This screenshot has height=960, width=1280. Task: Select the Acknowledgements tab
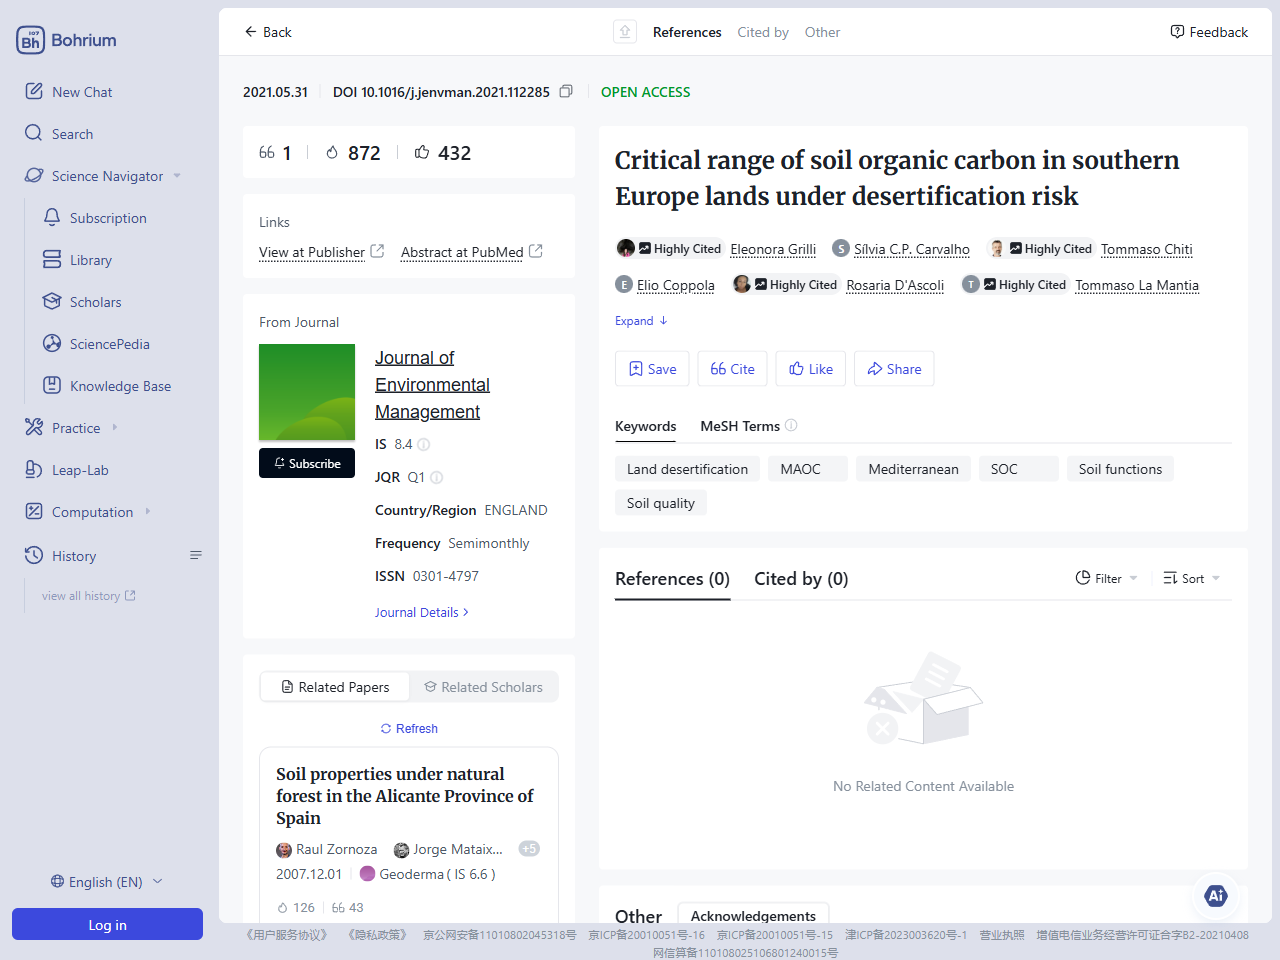753,915
